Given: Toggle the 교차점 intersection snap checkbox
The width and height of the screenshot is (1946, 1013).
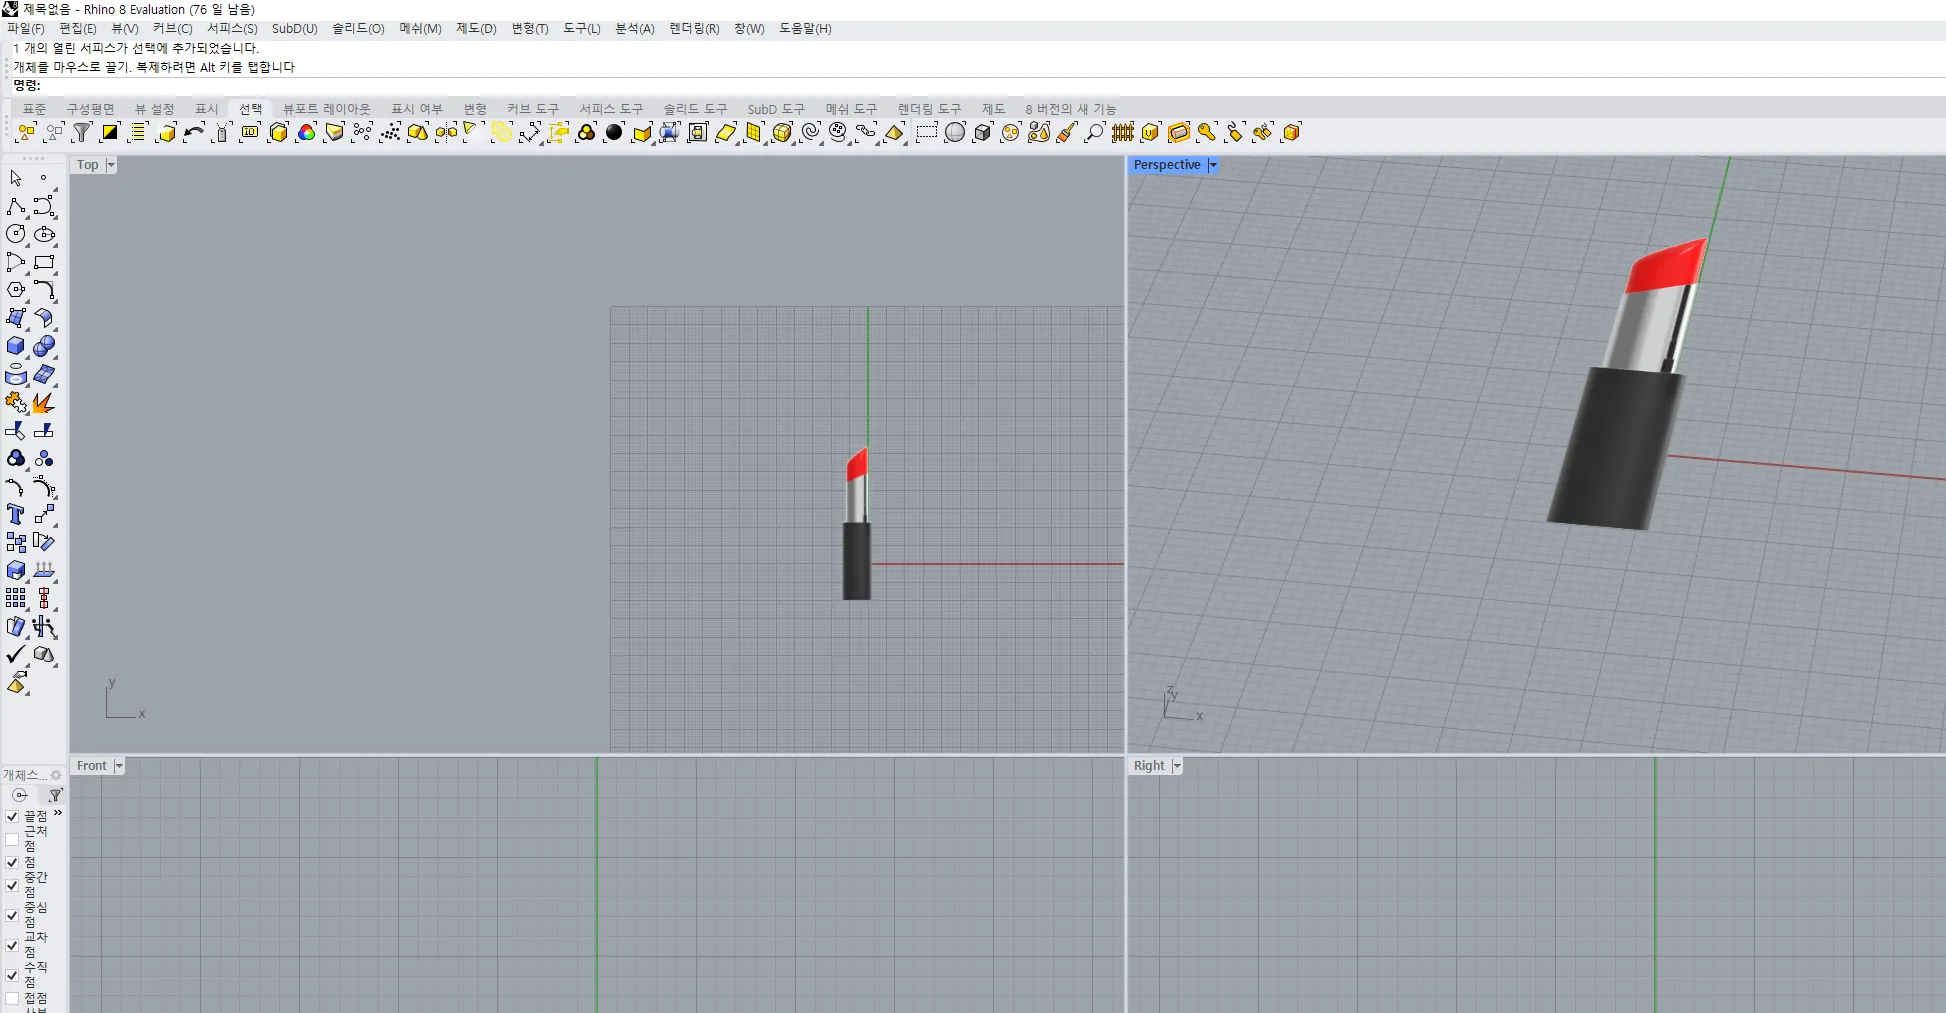Looking at the screenshot, I should coord(12,945).
